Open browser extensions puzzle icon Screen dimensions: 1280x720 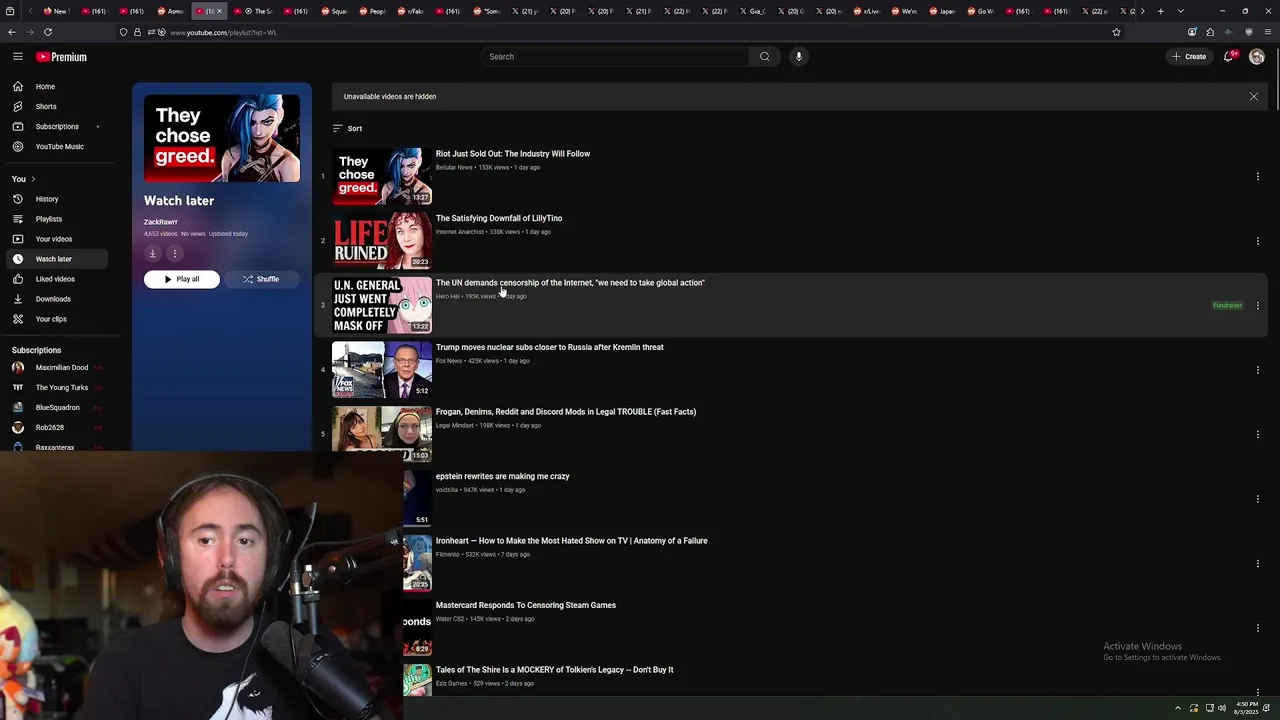click(1210, 32)
